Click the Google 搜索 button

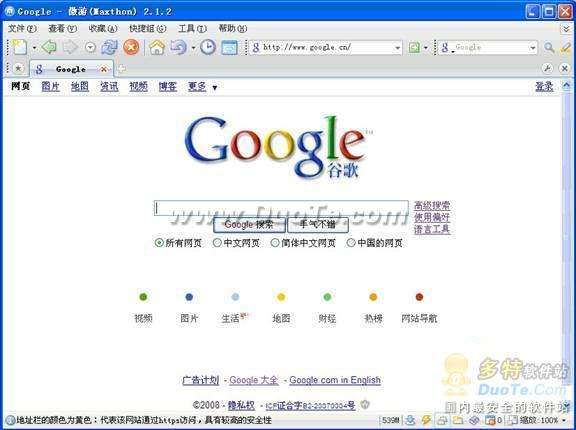pos(249,224)
